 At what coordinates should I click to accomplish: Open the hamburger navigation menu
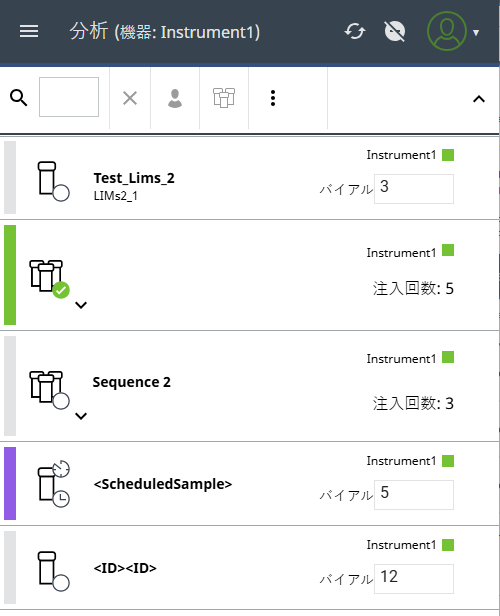(x=29, y=31)
